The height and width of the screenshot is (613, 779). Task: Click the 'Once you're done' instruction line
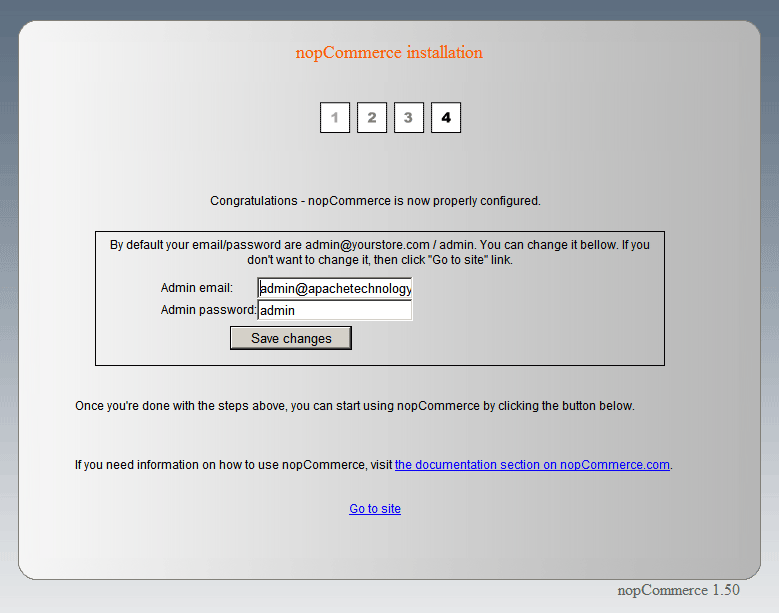(x=355, y=406)
